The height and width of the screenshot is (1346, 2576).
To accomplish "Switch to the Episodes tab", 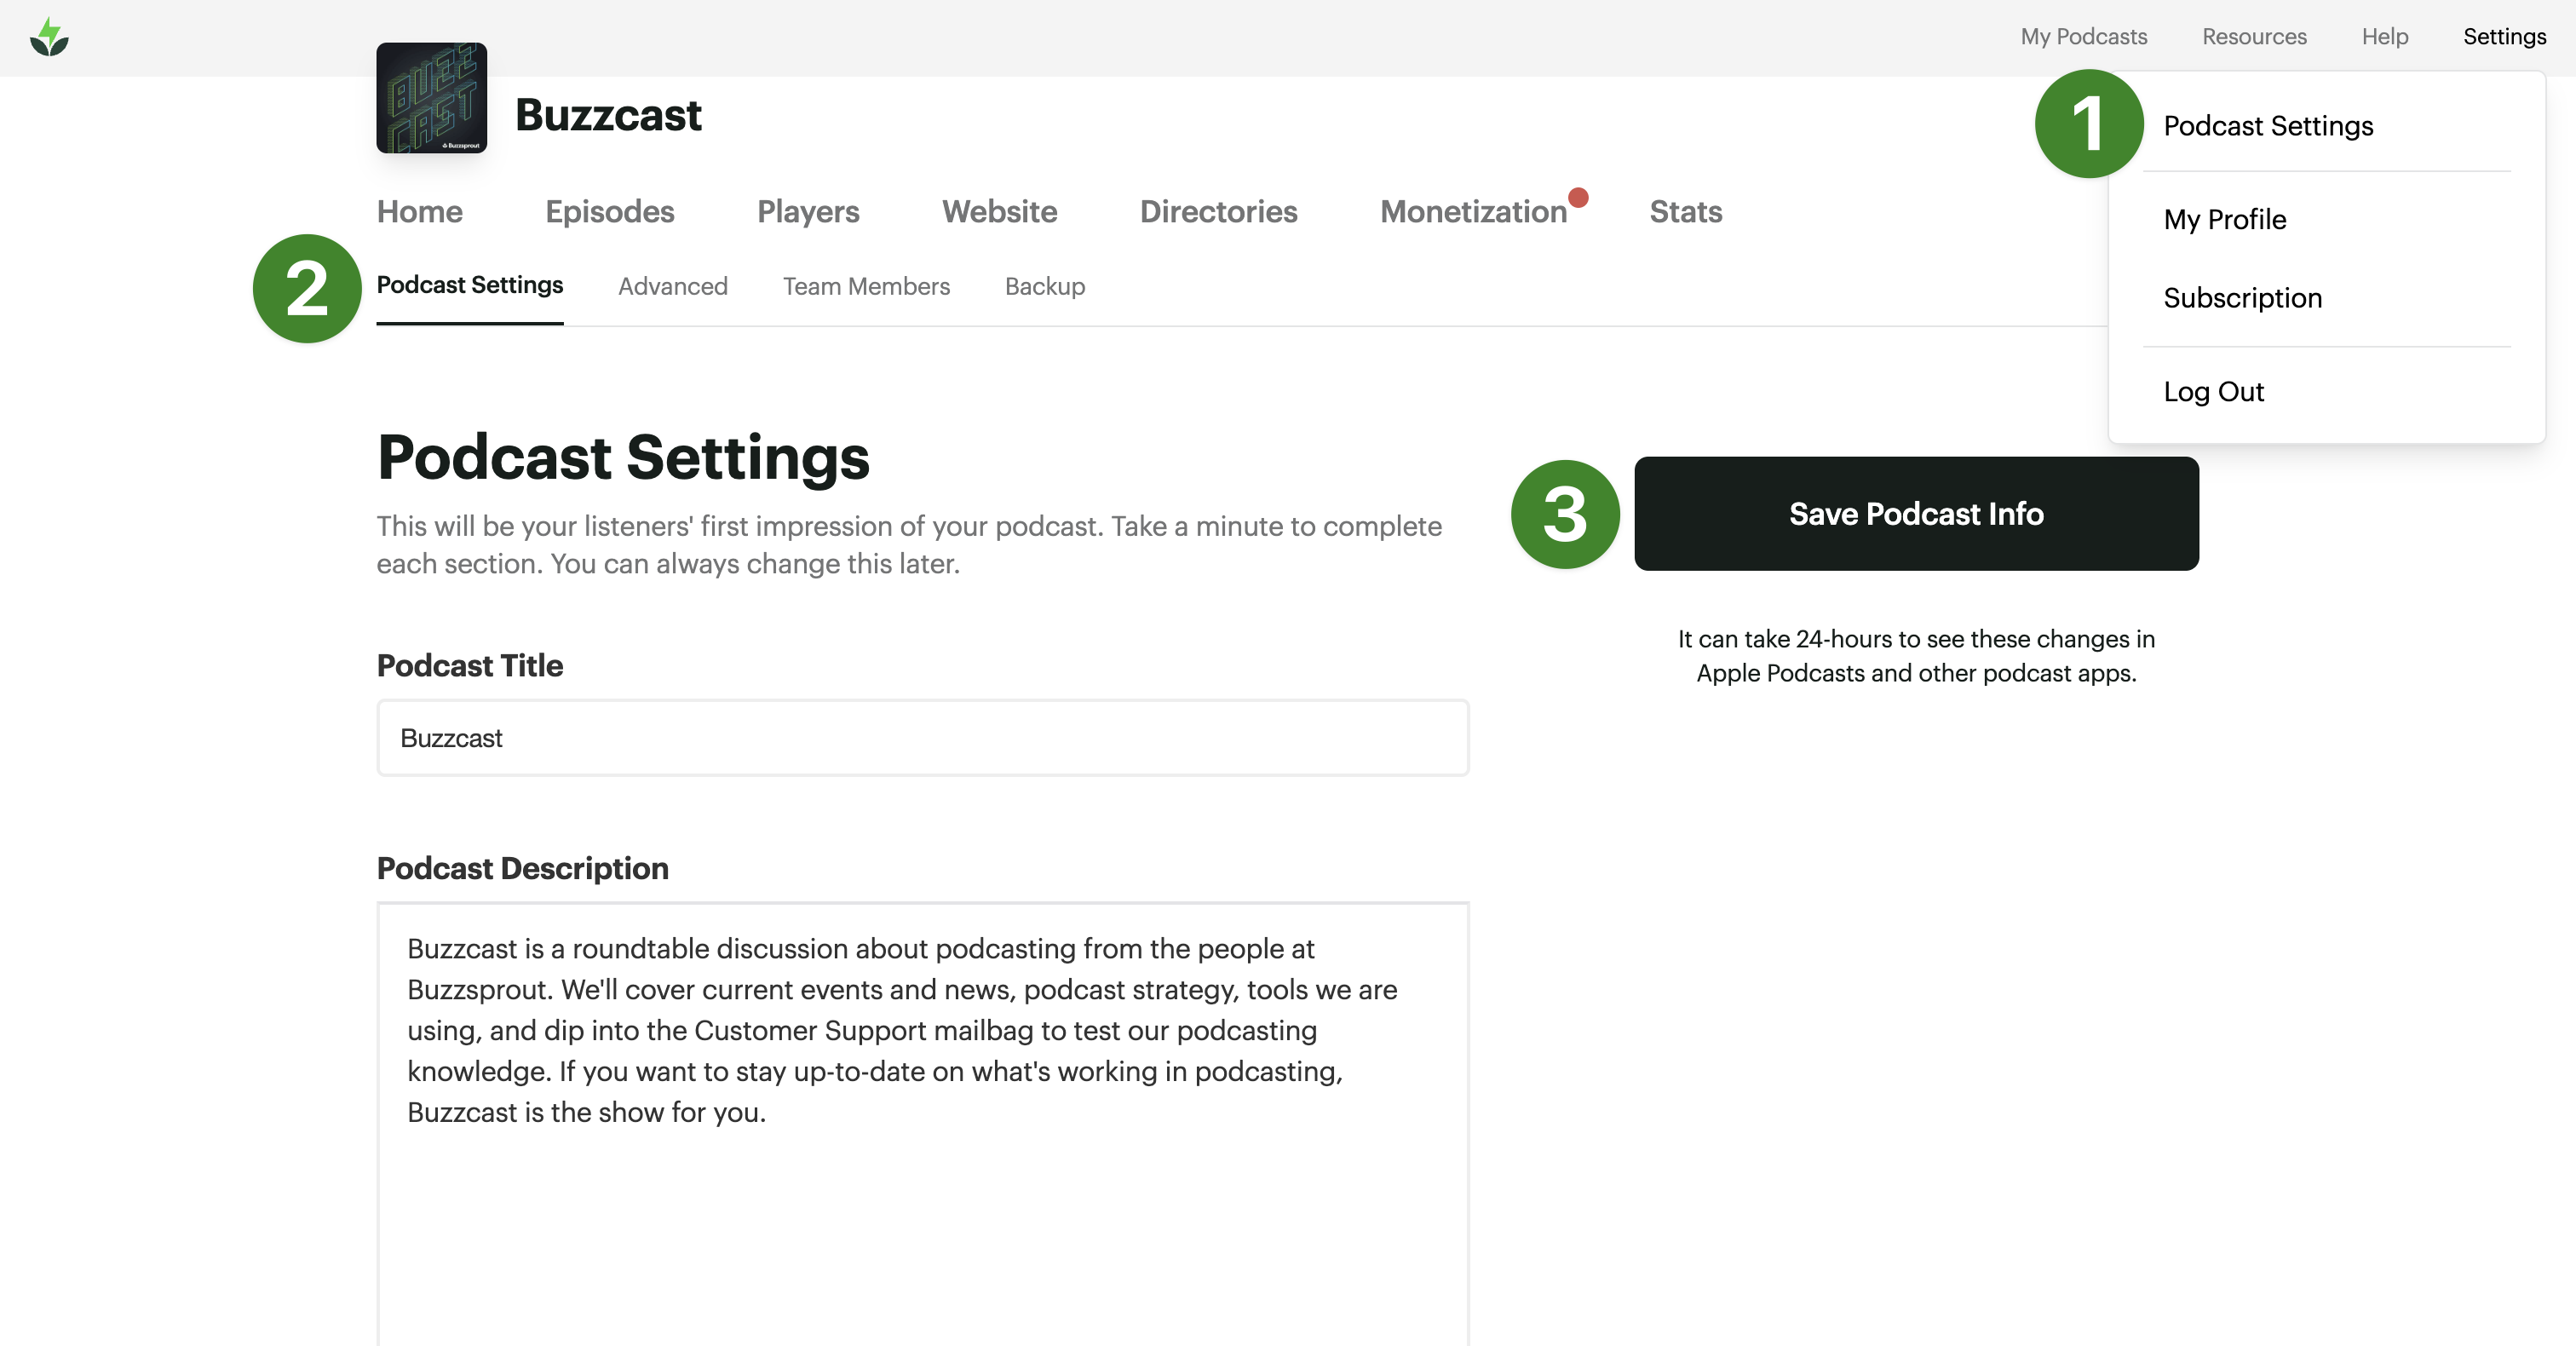I will click(x=609, y=212).
